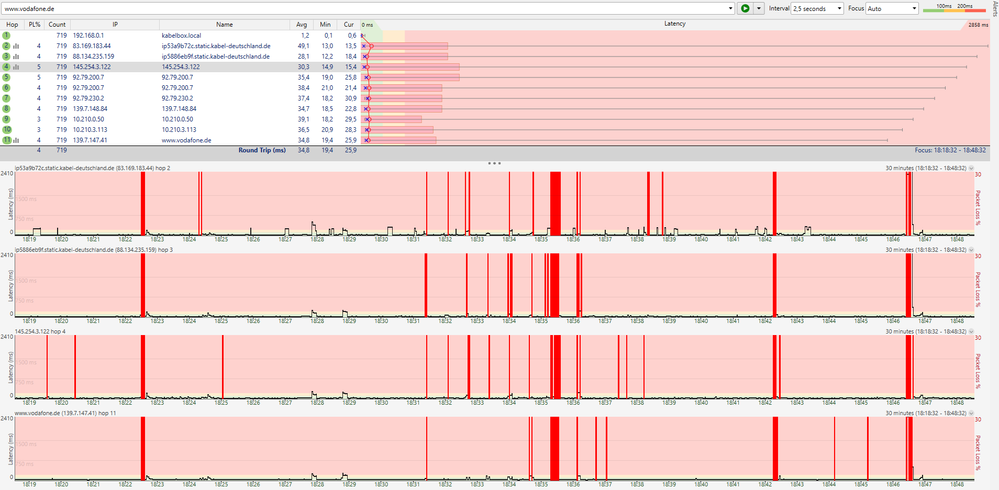Select 139.7.148.84 in the IP column
The width and height of the screenshot is (999, 490).
tap(90, 108)
